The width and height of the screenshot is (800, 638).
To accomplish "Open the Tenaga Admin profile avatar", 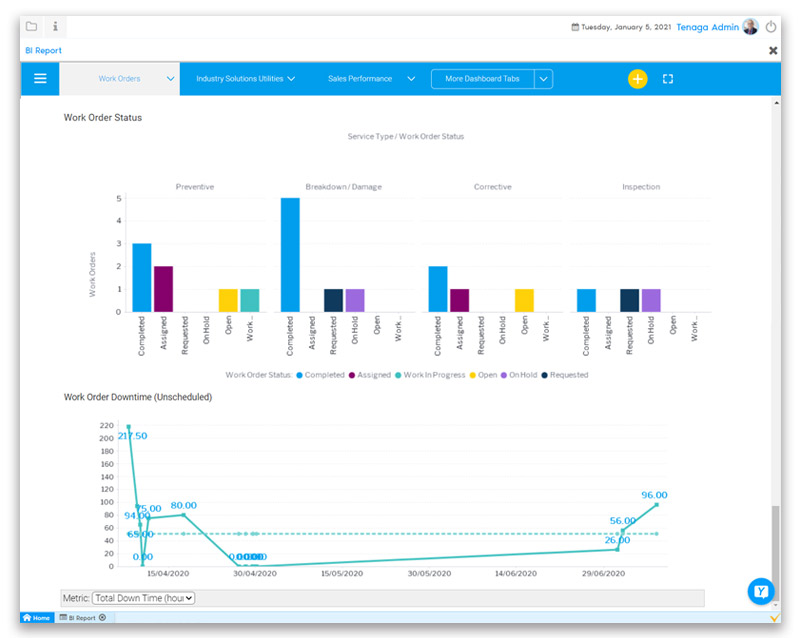I will point(750,27).
